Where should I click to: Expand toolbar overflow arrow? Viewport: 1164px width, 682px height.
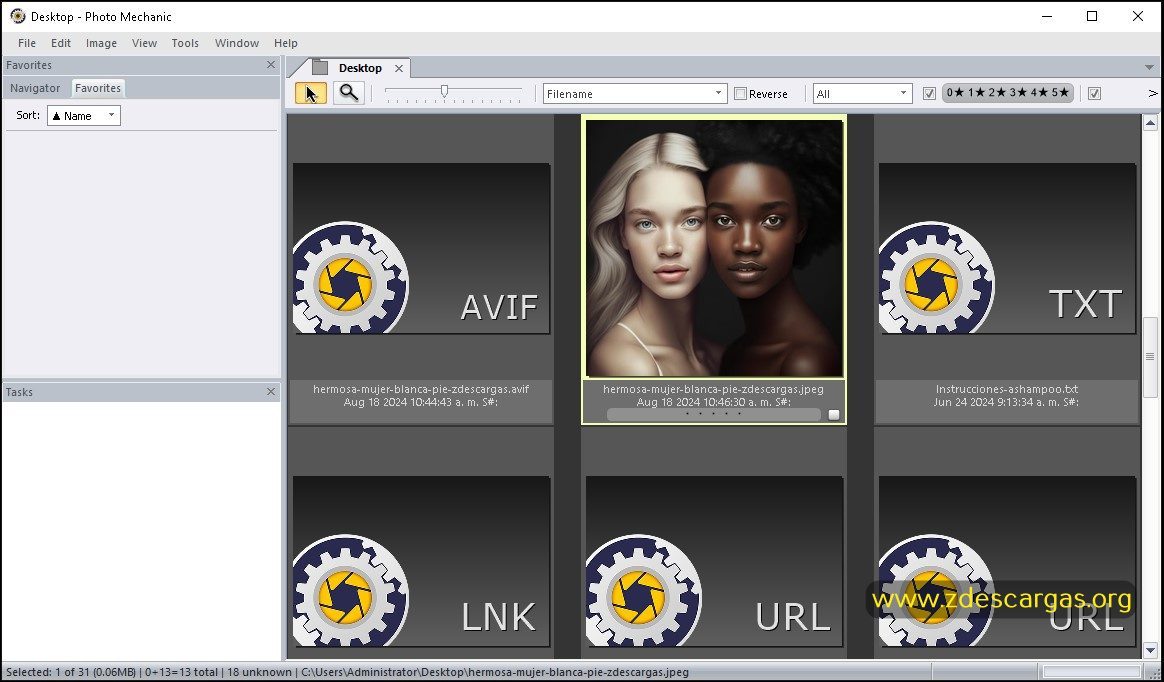(1152, 94)
